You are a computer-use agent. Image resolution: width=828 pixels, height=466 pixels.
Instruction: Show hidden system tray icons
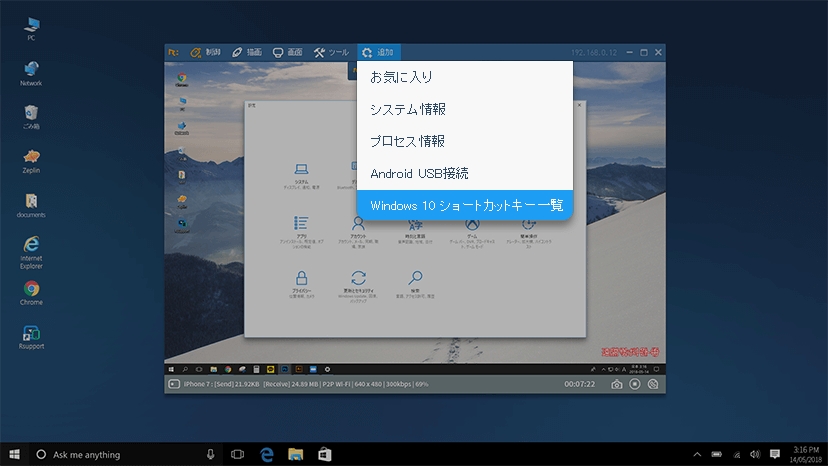697,454
